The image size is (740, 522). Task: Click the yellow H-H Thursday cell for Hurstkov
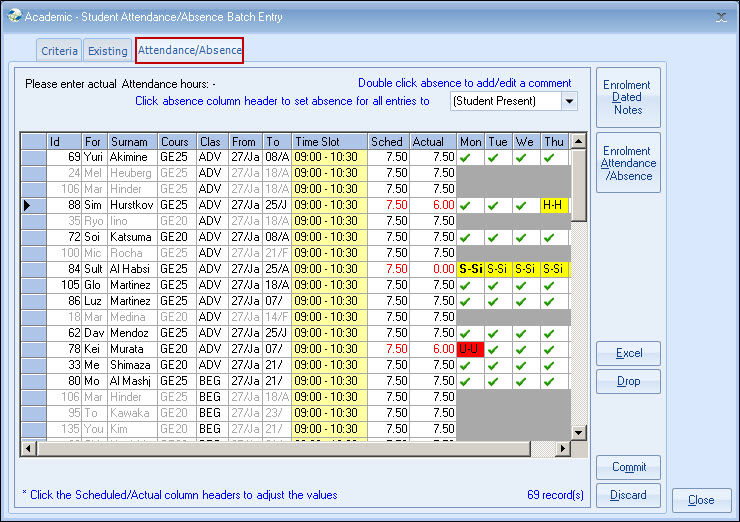(553, 205)
